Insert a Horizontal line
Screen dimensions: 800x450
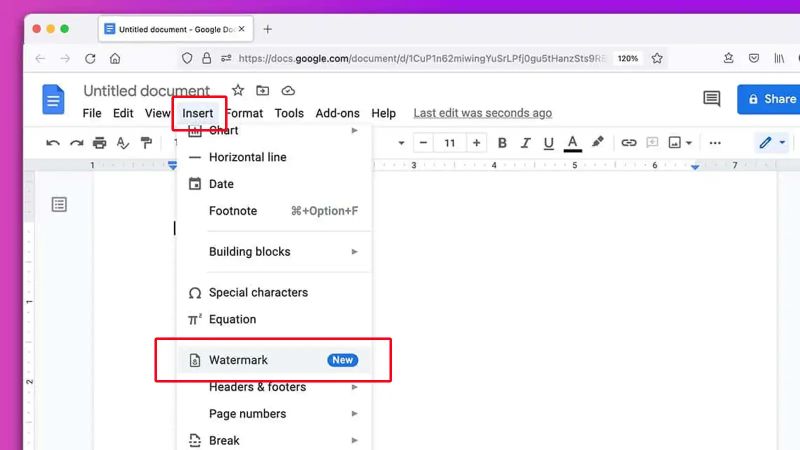[274, 157]
